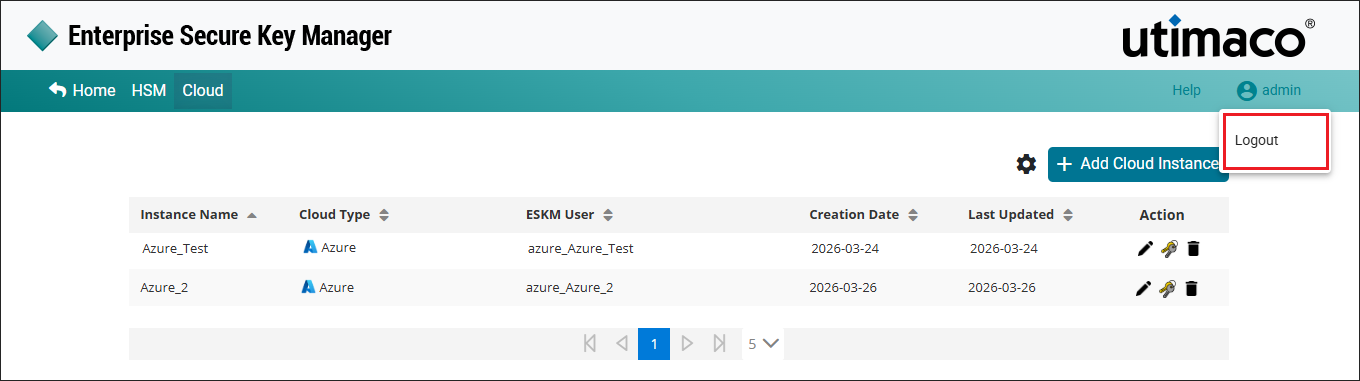1360x381 pixels.
Task: Open the rows-per-page dropdown showing 5
Action: [763, 343]
